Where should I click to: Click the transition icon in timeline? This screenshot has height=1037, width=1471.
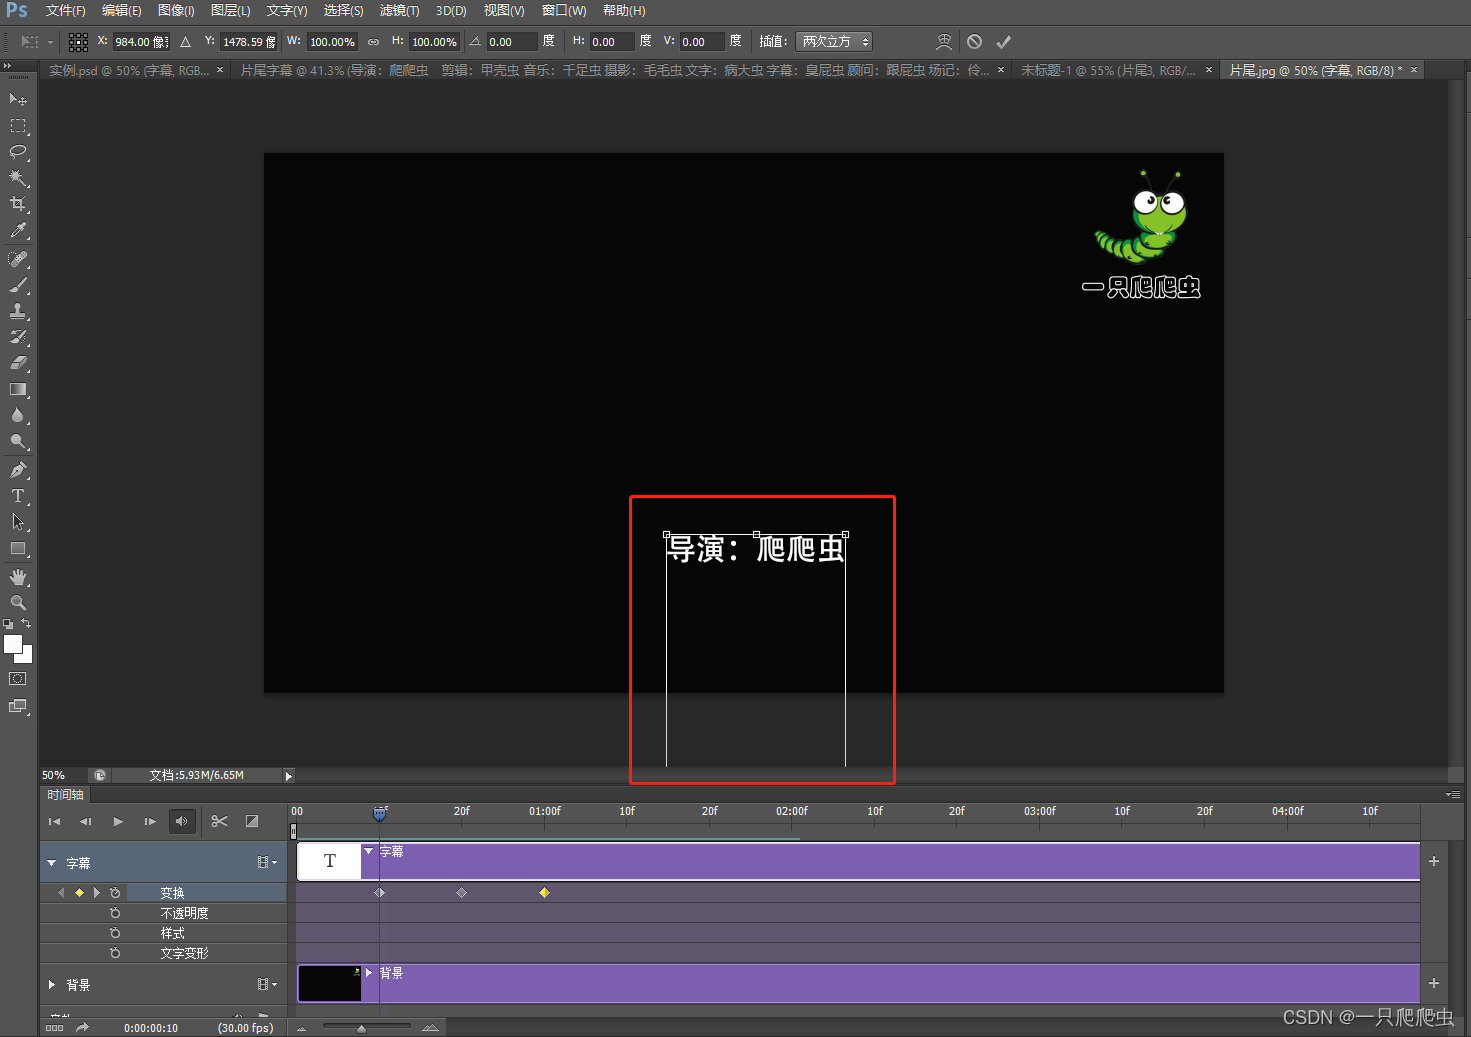(252, 821)
